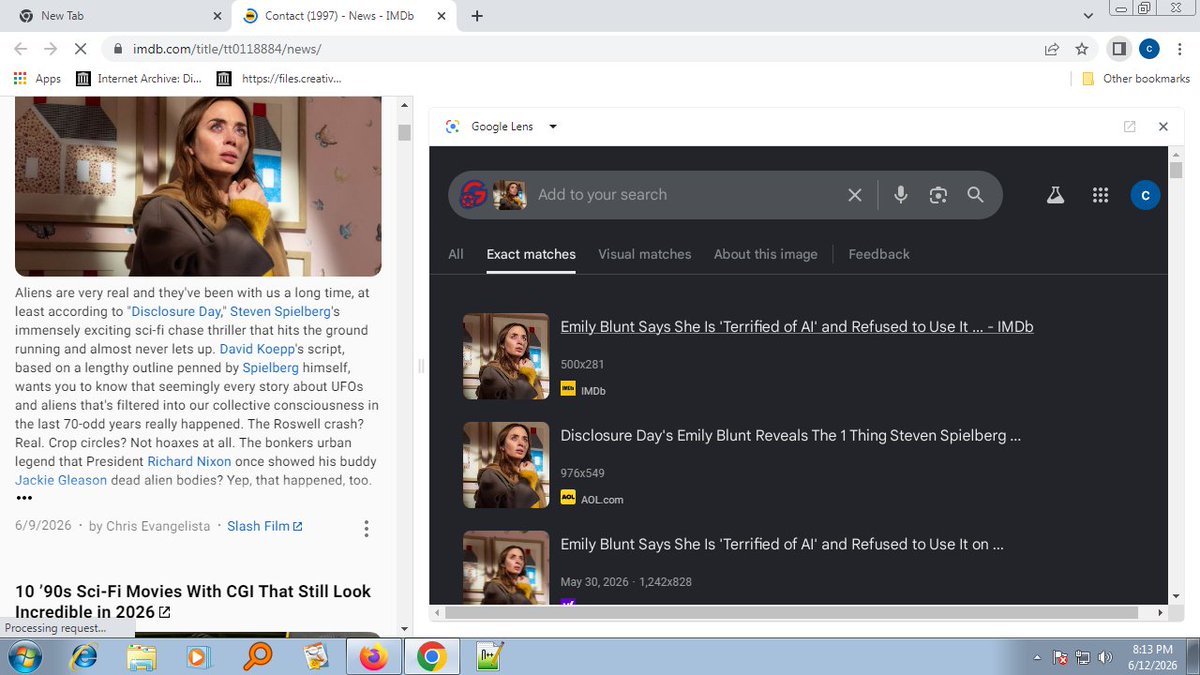Image resolution: width=1200 pixels, height=675 pixels.
Task: Click the Lens panel vertical scrollbar thumb
Action: click(1176, 170)
